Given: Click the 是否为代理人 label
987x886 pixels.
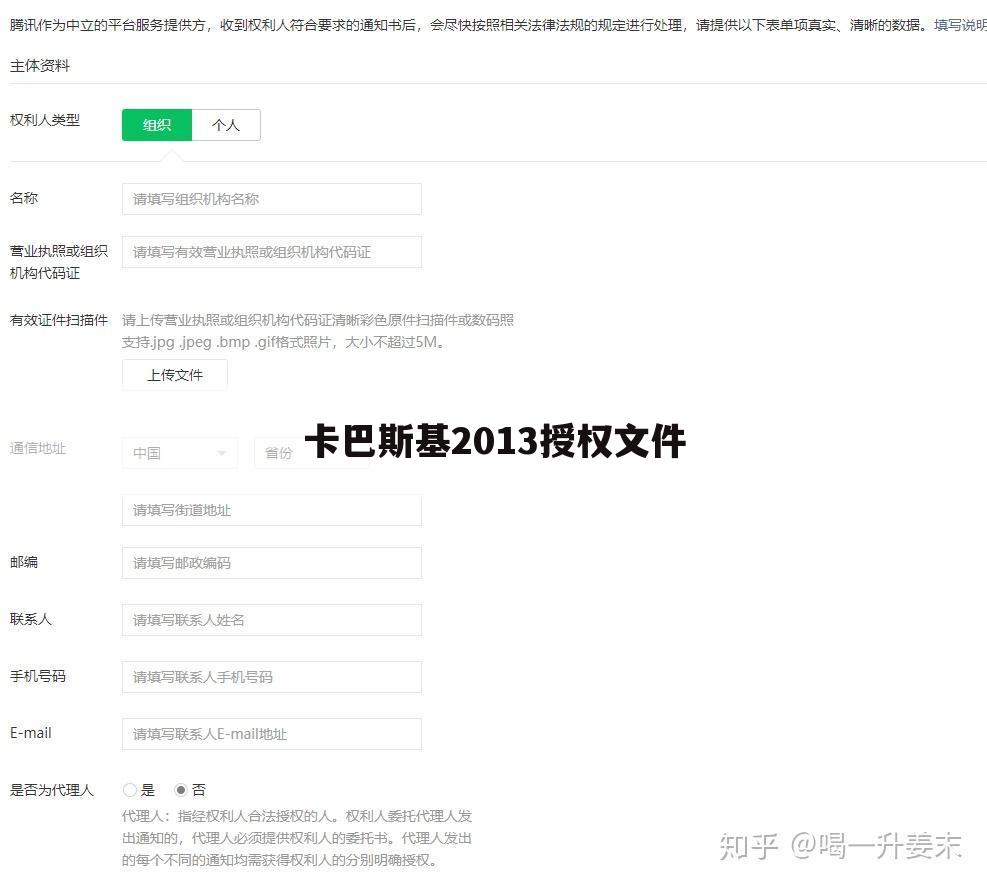Looking at the screenshot, I should [x=52, y=790].
